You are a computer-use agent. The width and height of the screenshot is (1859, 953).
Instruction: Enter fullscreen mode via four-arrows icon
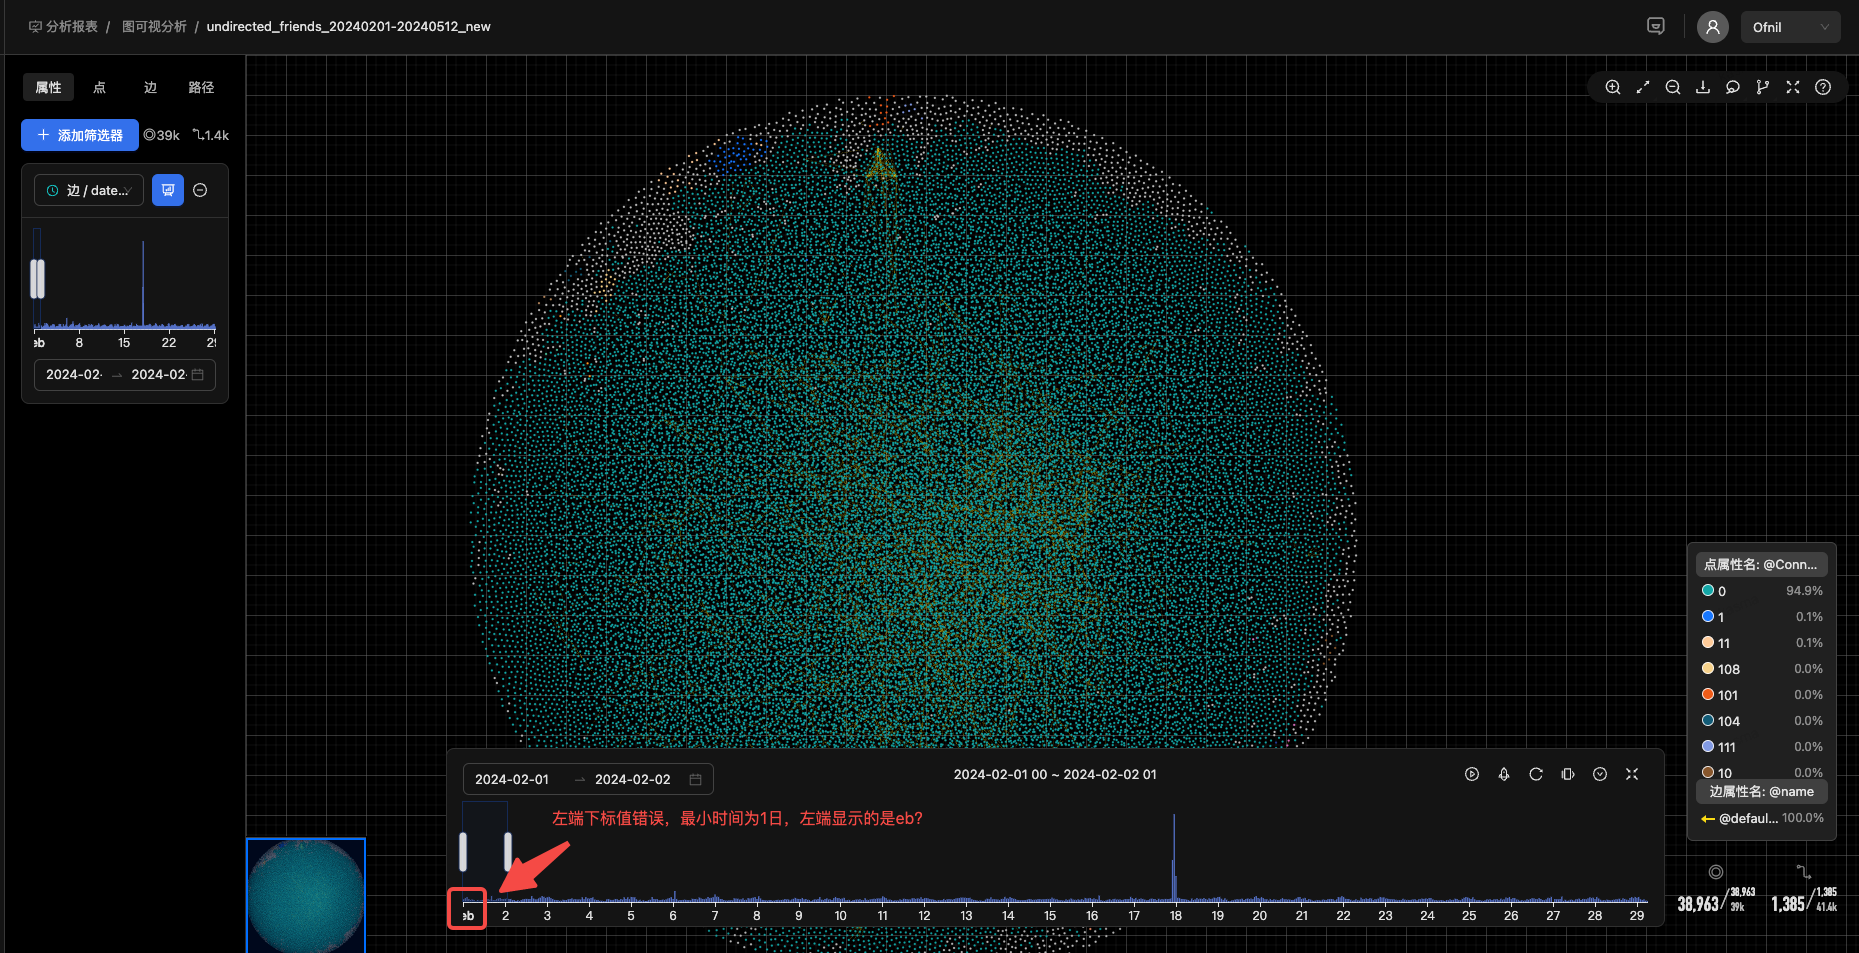click(1793, 87)
